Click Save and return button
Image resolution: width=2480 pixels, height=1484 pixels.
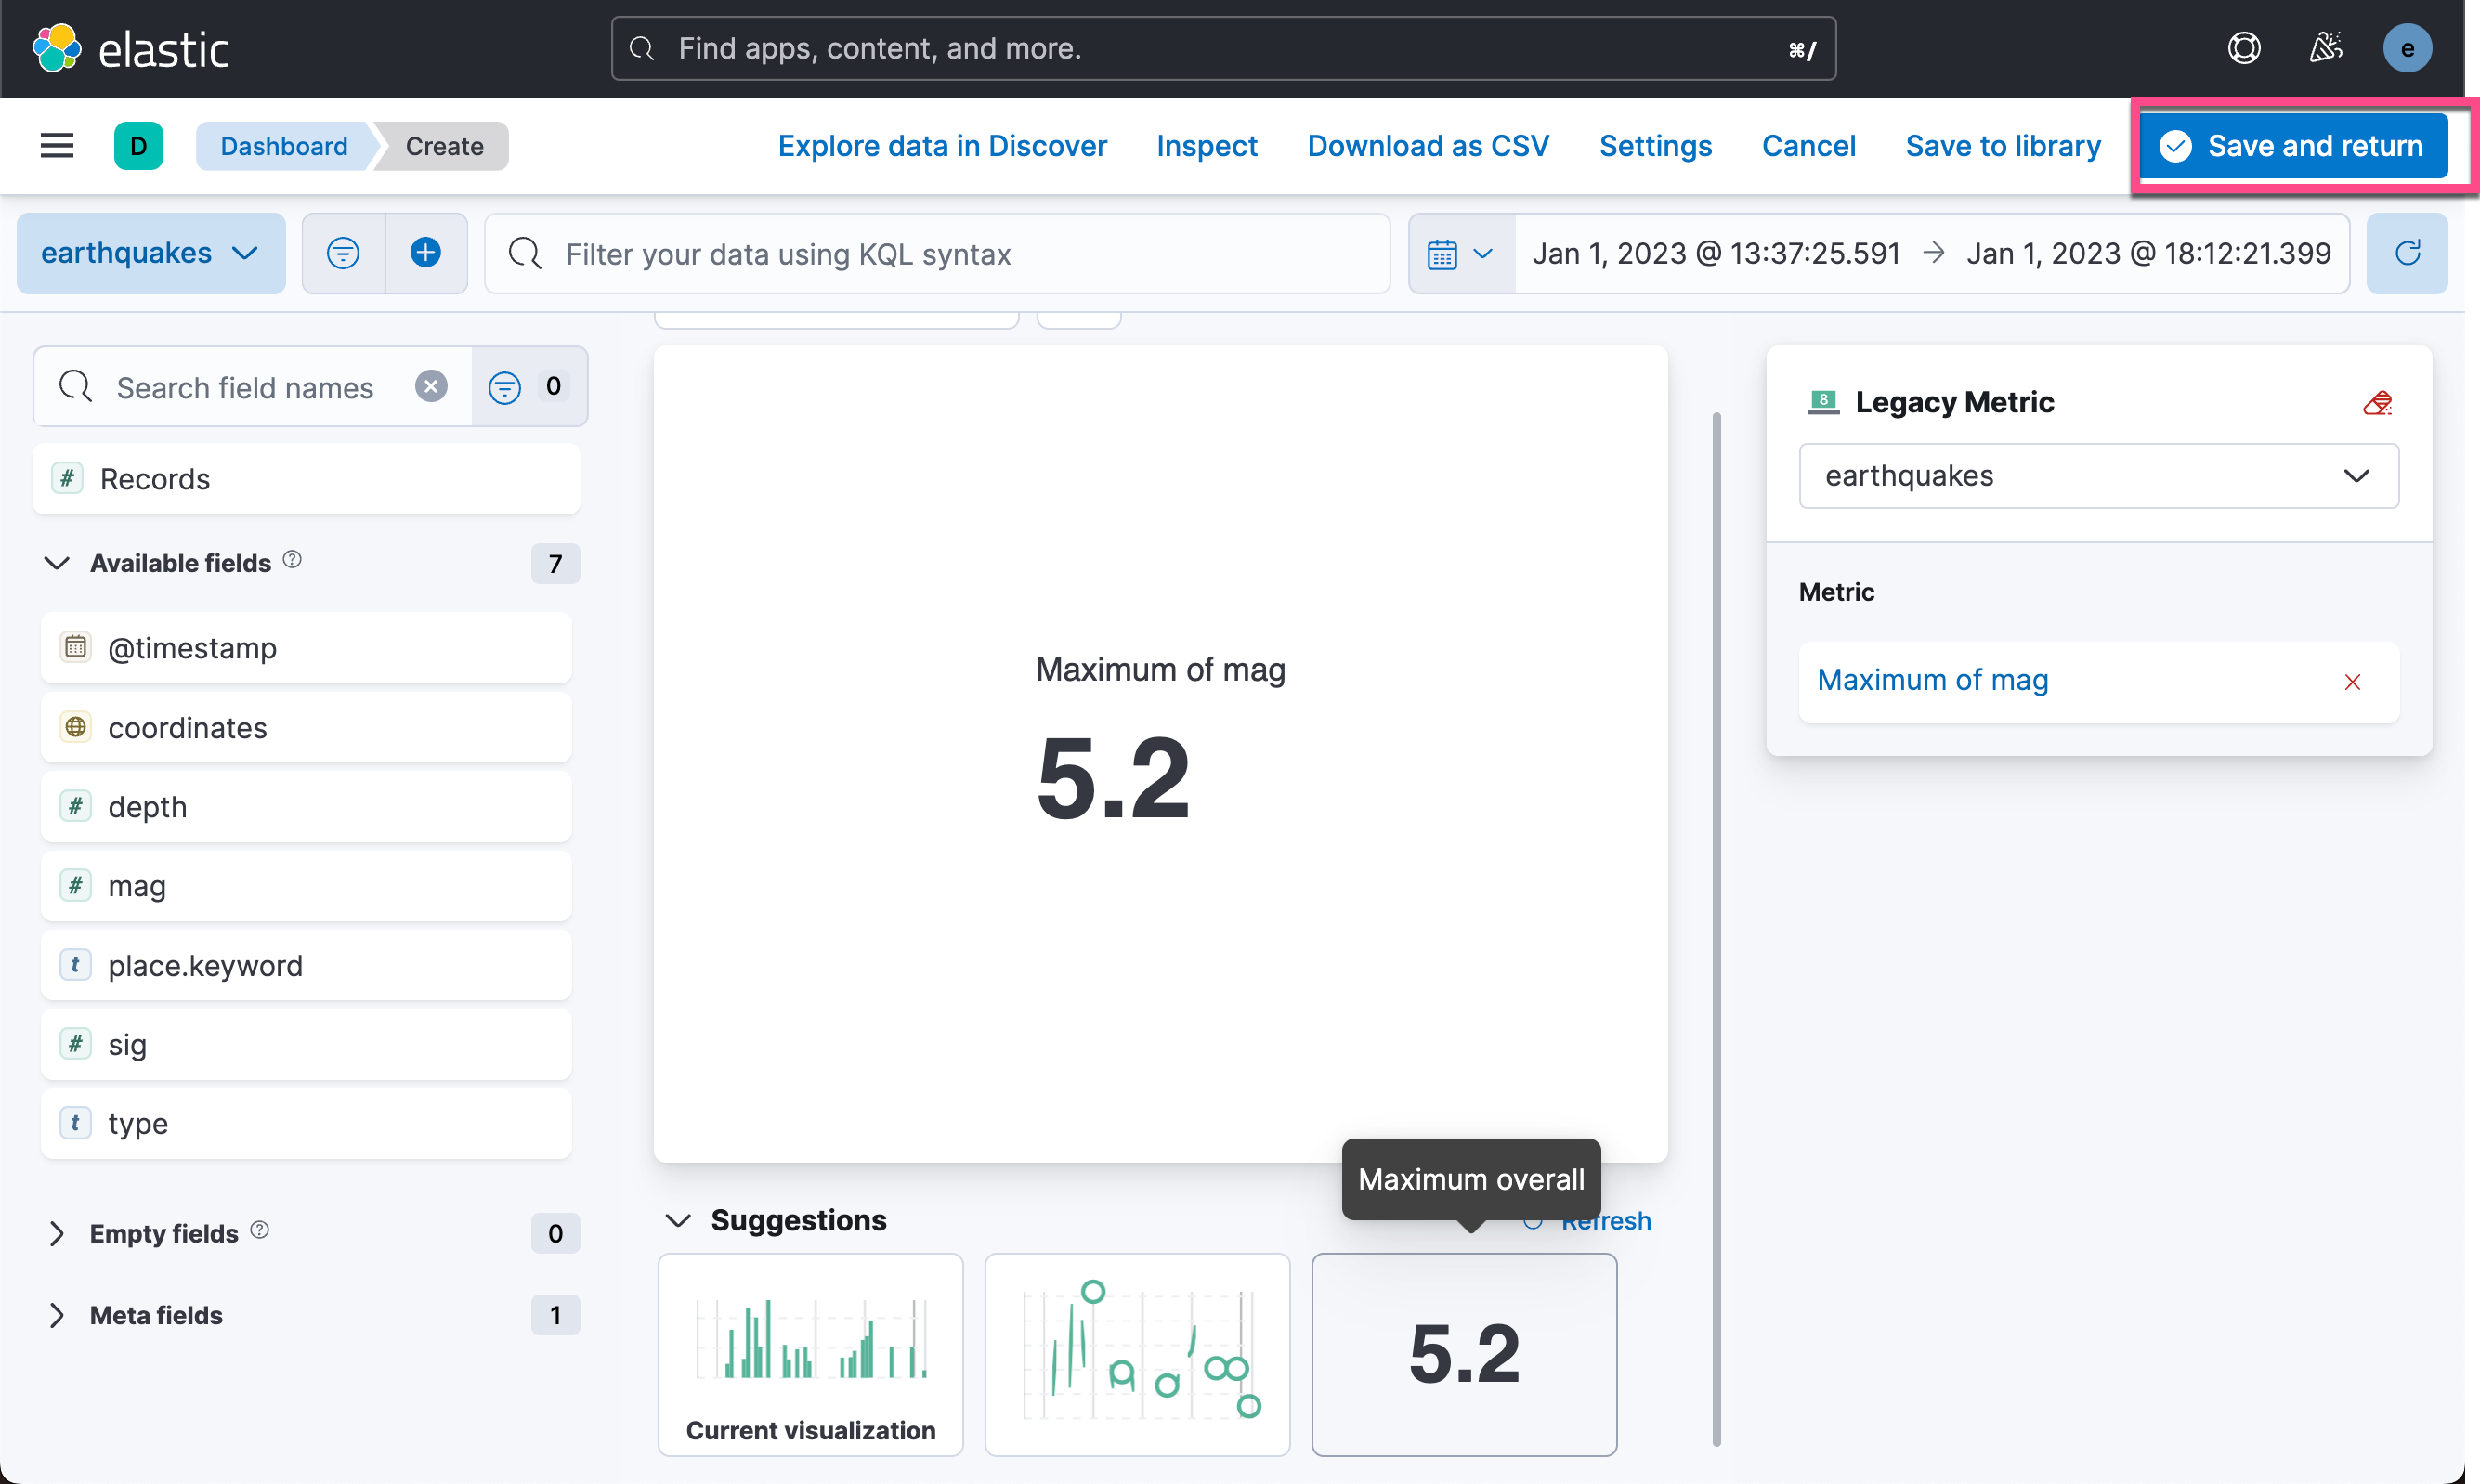(2292, 146)
